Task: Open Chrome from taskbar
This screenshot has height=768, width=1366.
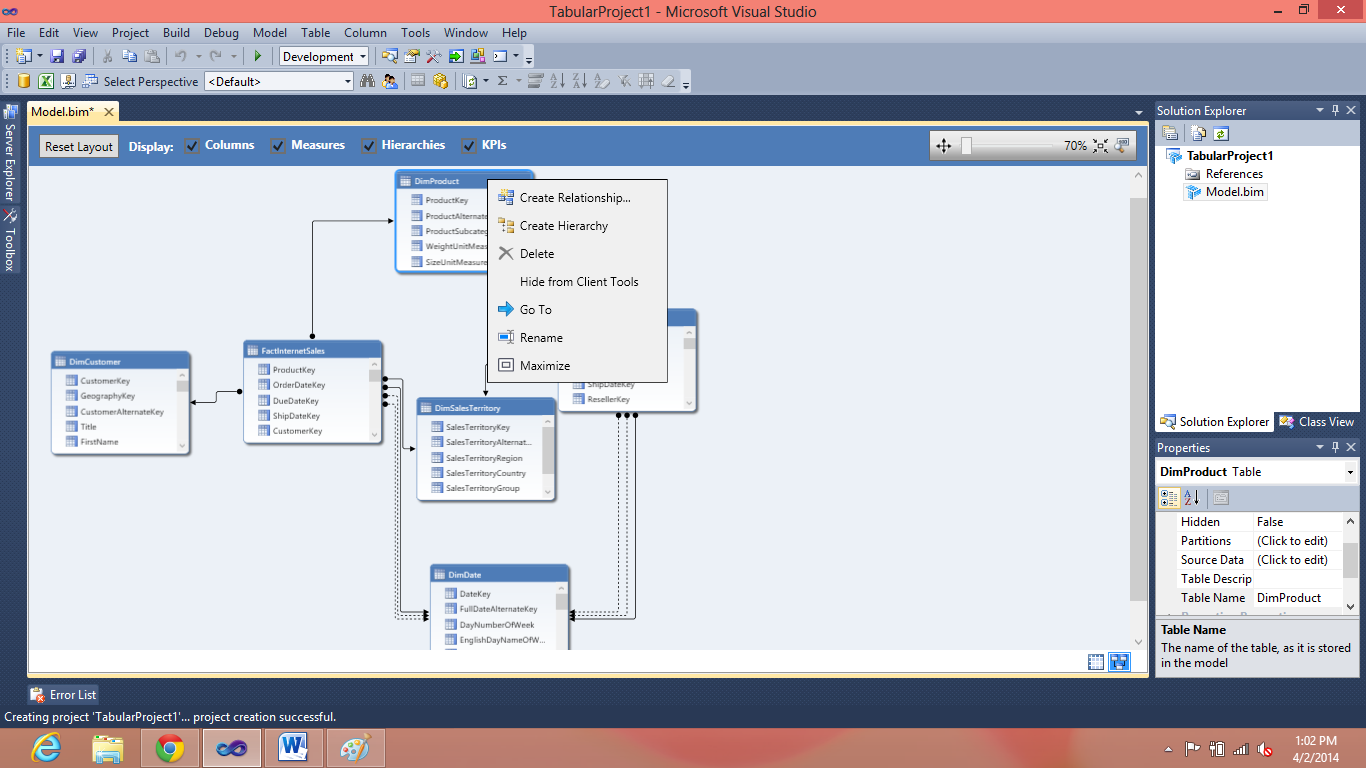Action: coord(170,747)
